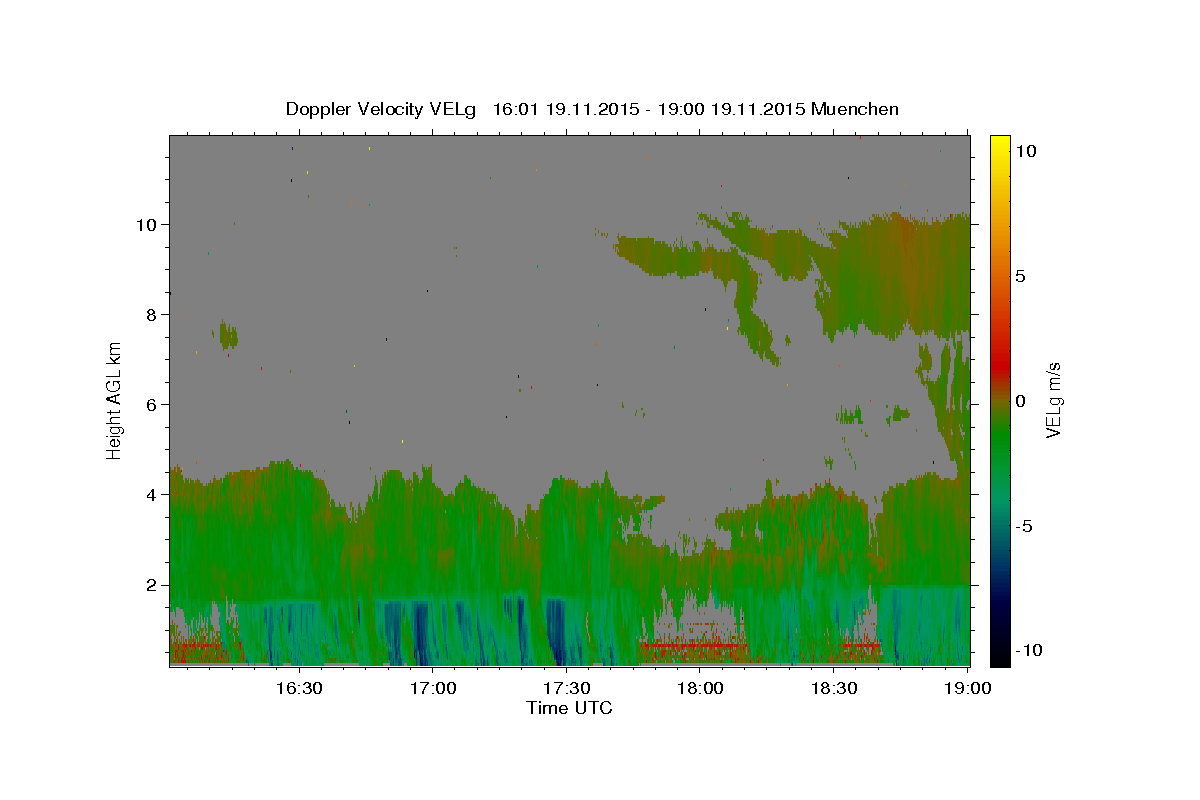Click the height axis label 4

point(153,495)
